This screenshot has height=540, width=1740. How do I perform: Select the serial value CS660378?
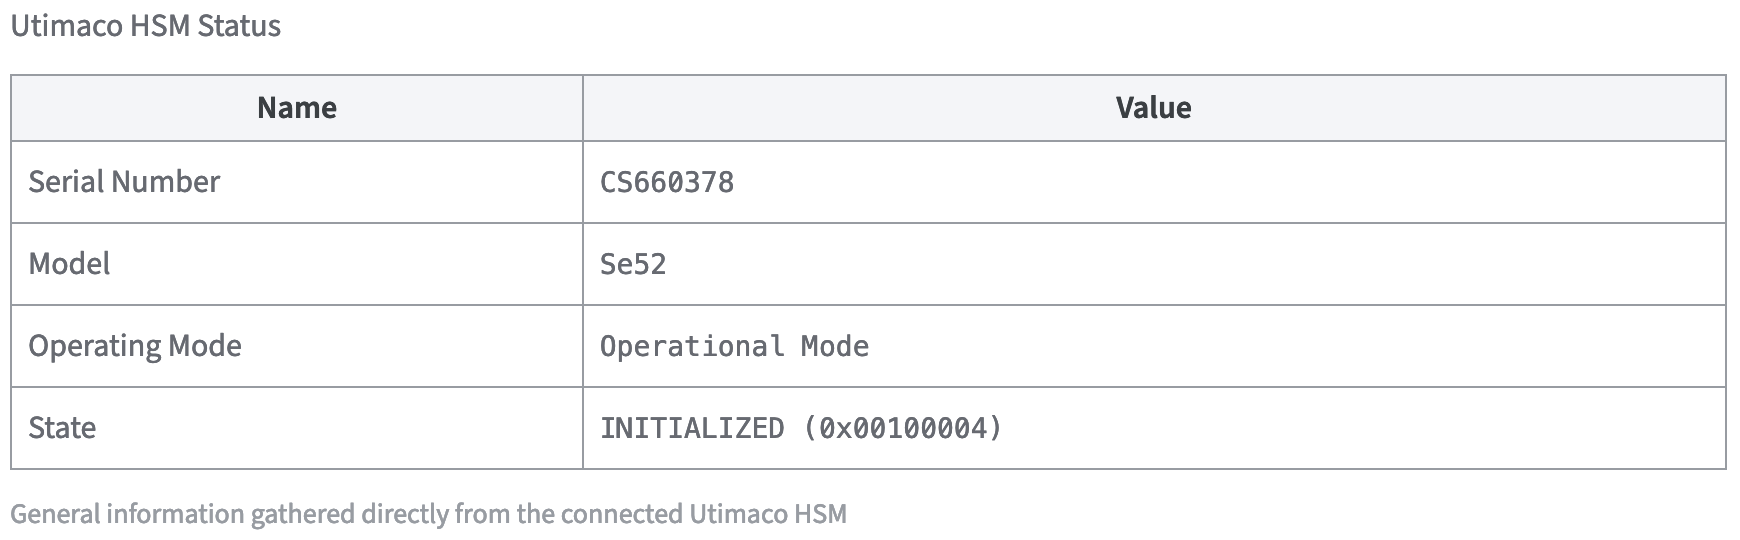point(667,182)
